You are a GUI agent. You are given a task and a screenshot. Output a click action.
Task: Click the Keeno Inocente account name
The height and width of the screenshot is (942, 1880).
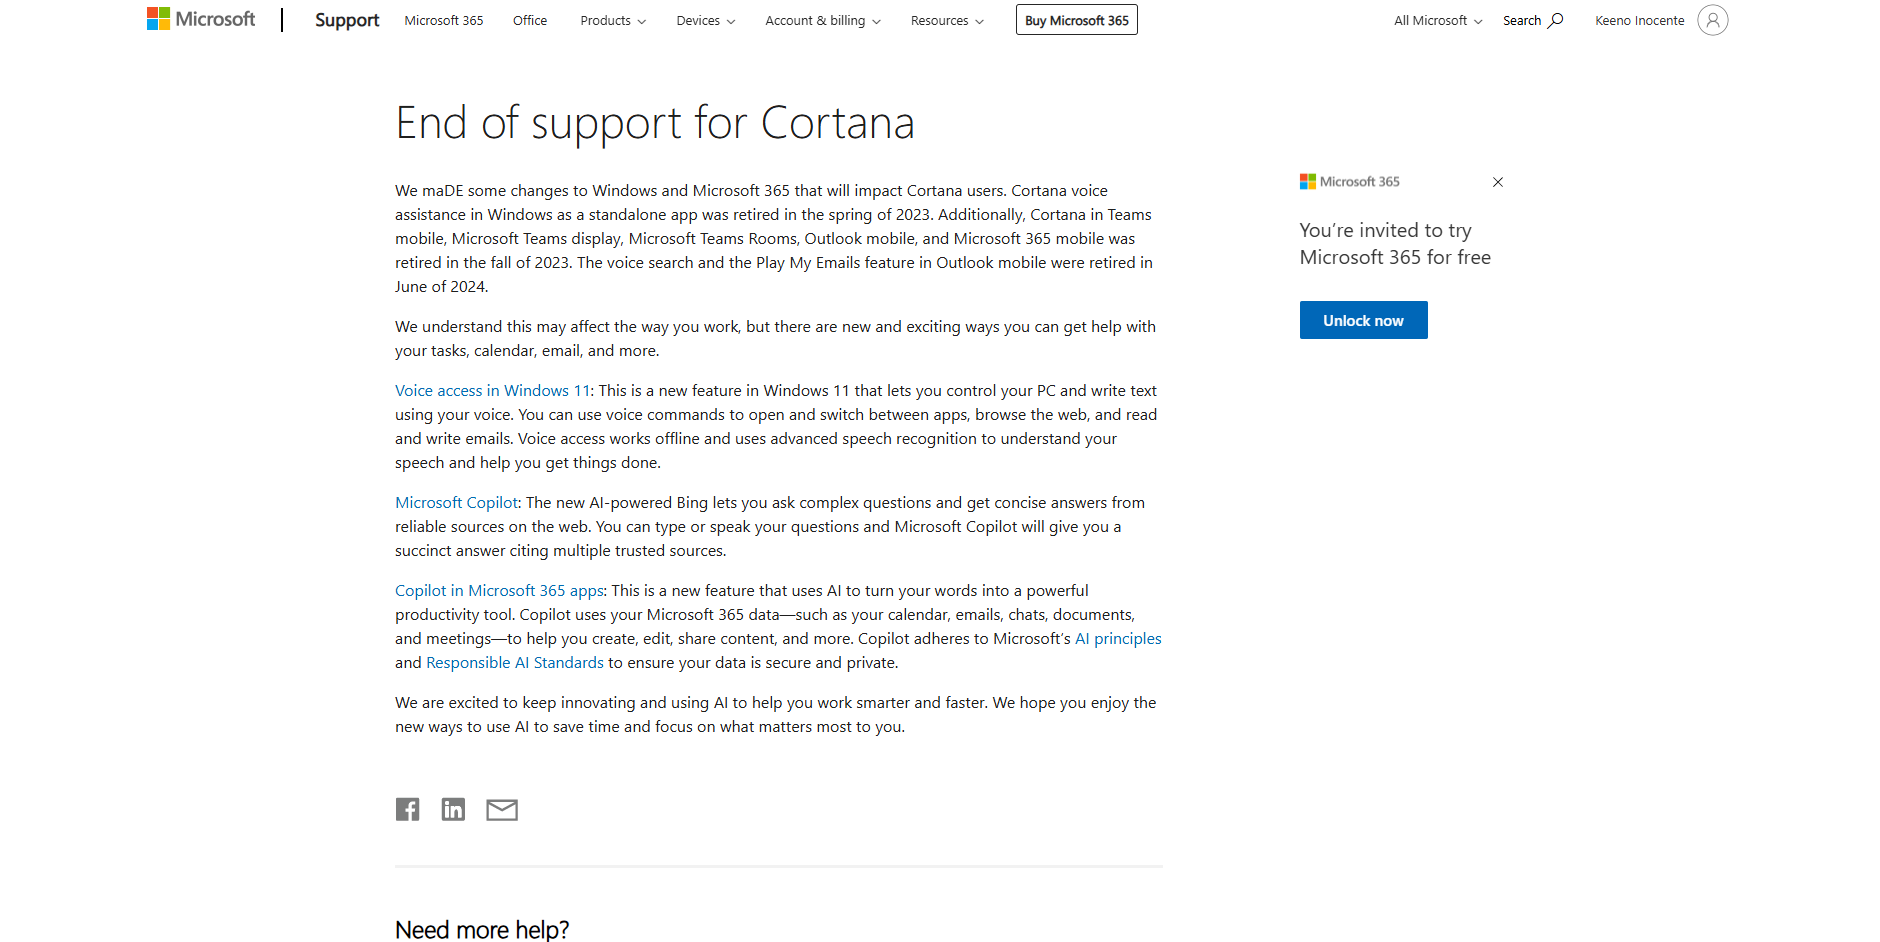tap(1640, 20)
